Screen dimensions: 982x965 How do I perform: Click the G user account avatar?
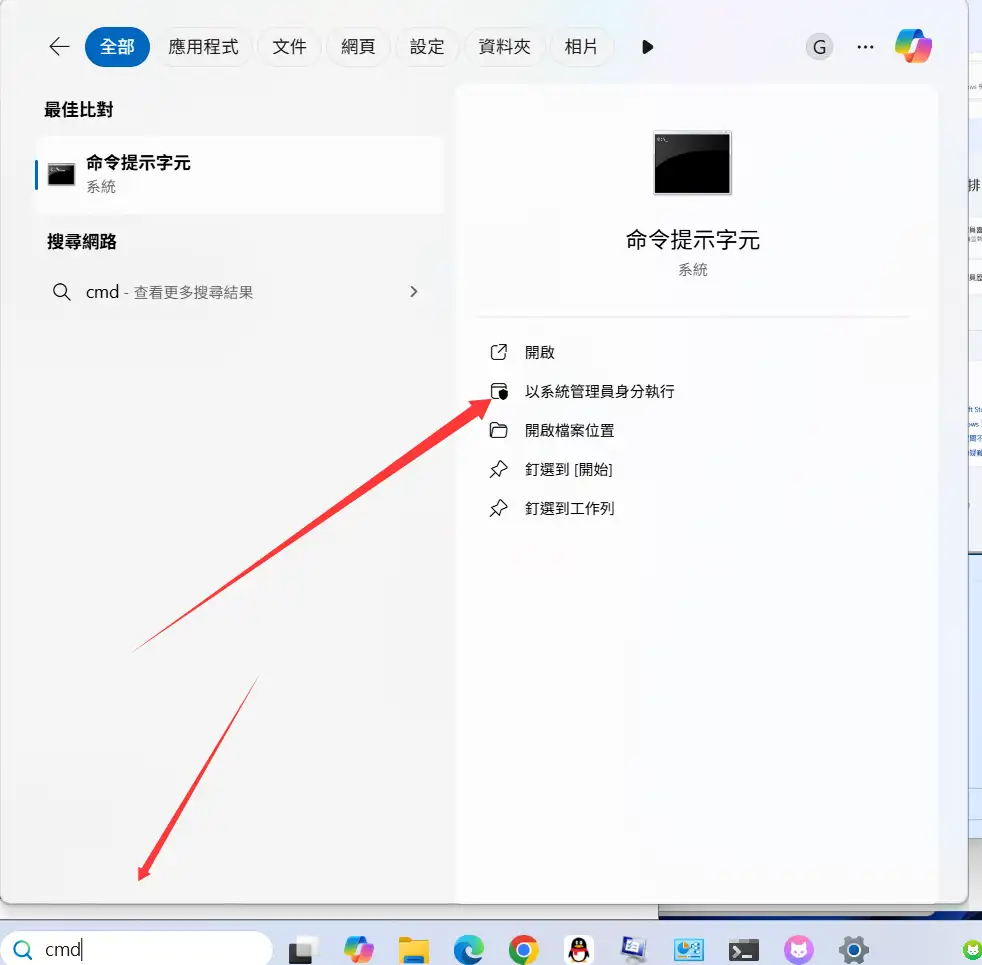[819, 47]
